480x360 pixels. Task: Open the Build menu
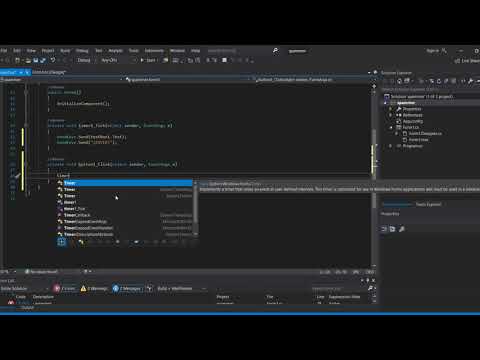click(x=65, y=51)
